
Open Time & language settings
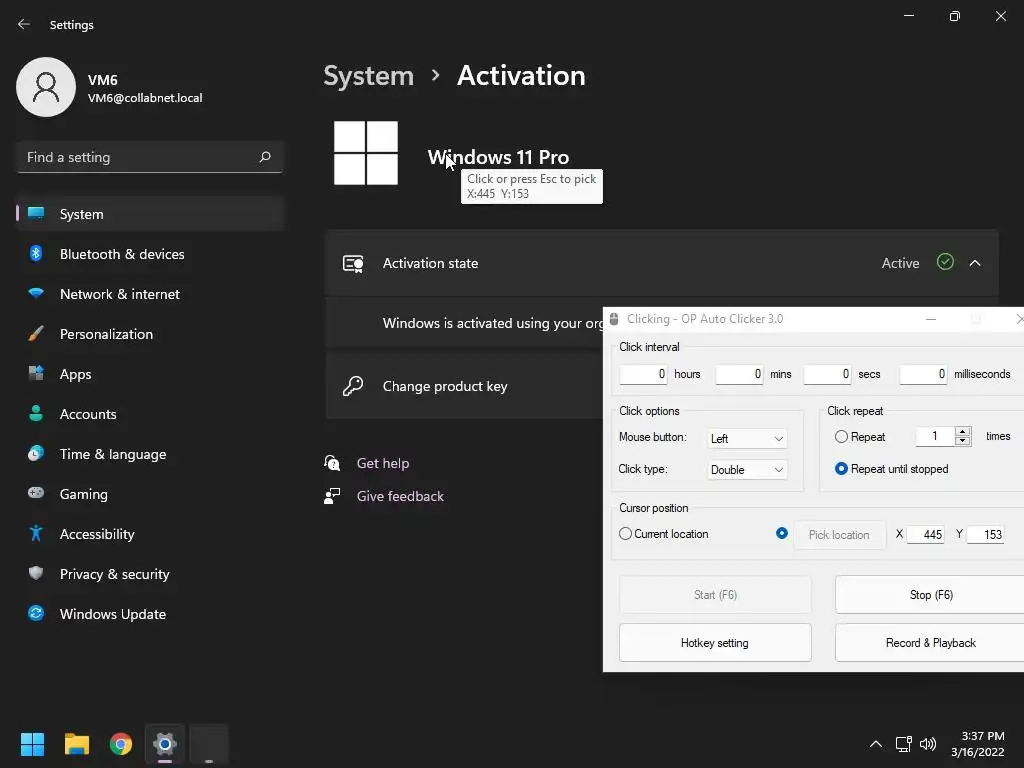coord(150,454)
